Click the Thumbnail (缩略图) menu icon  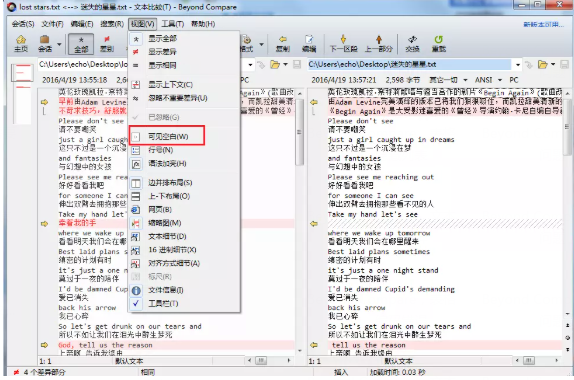pos(136,223)
